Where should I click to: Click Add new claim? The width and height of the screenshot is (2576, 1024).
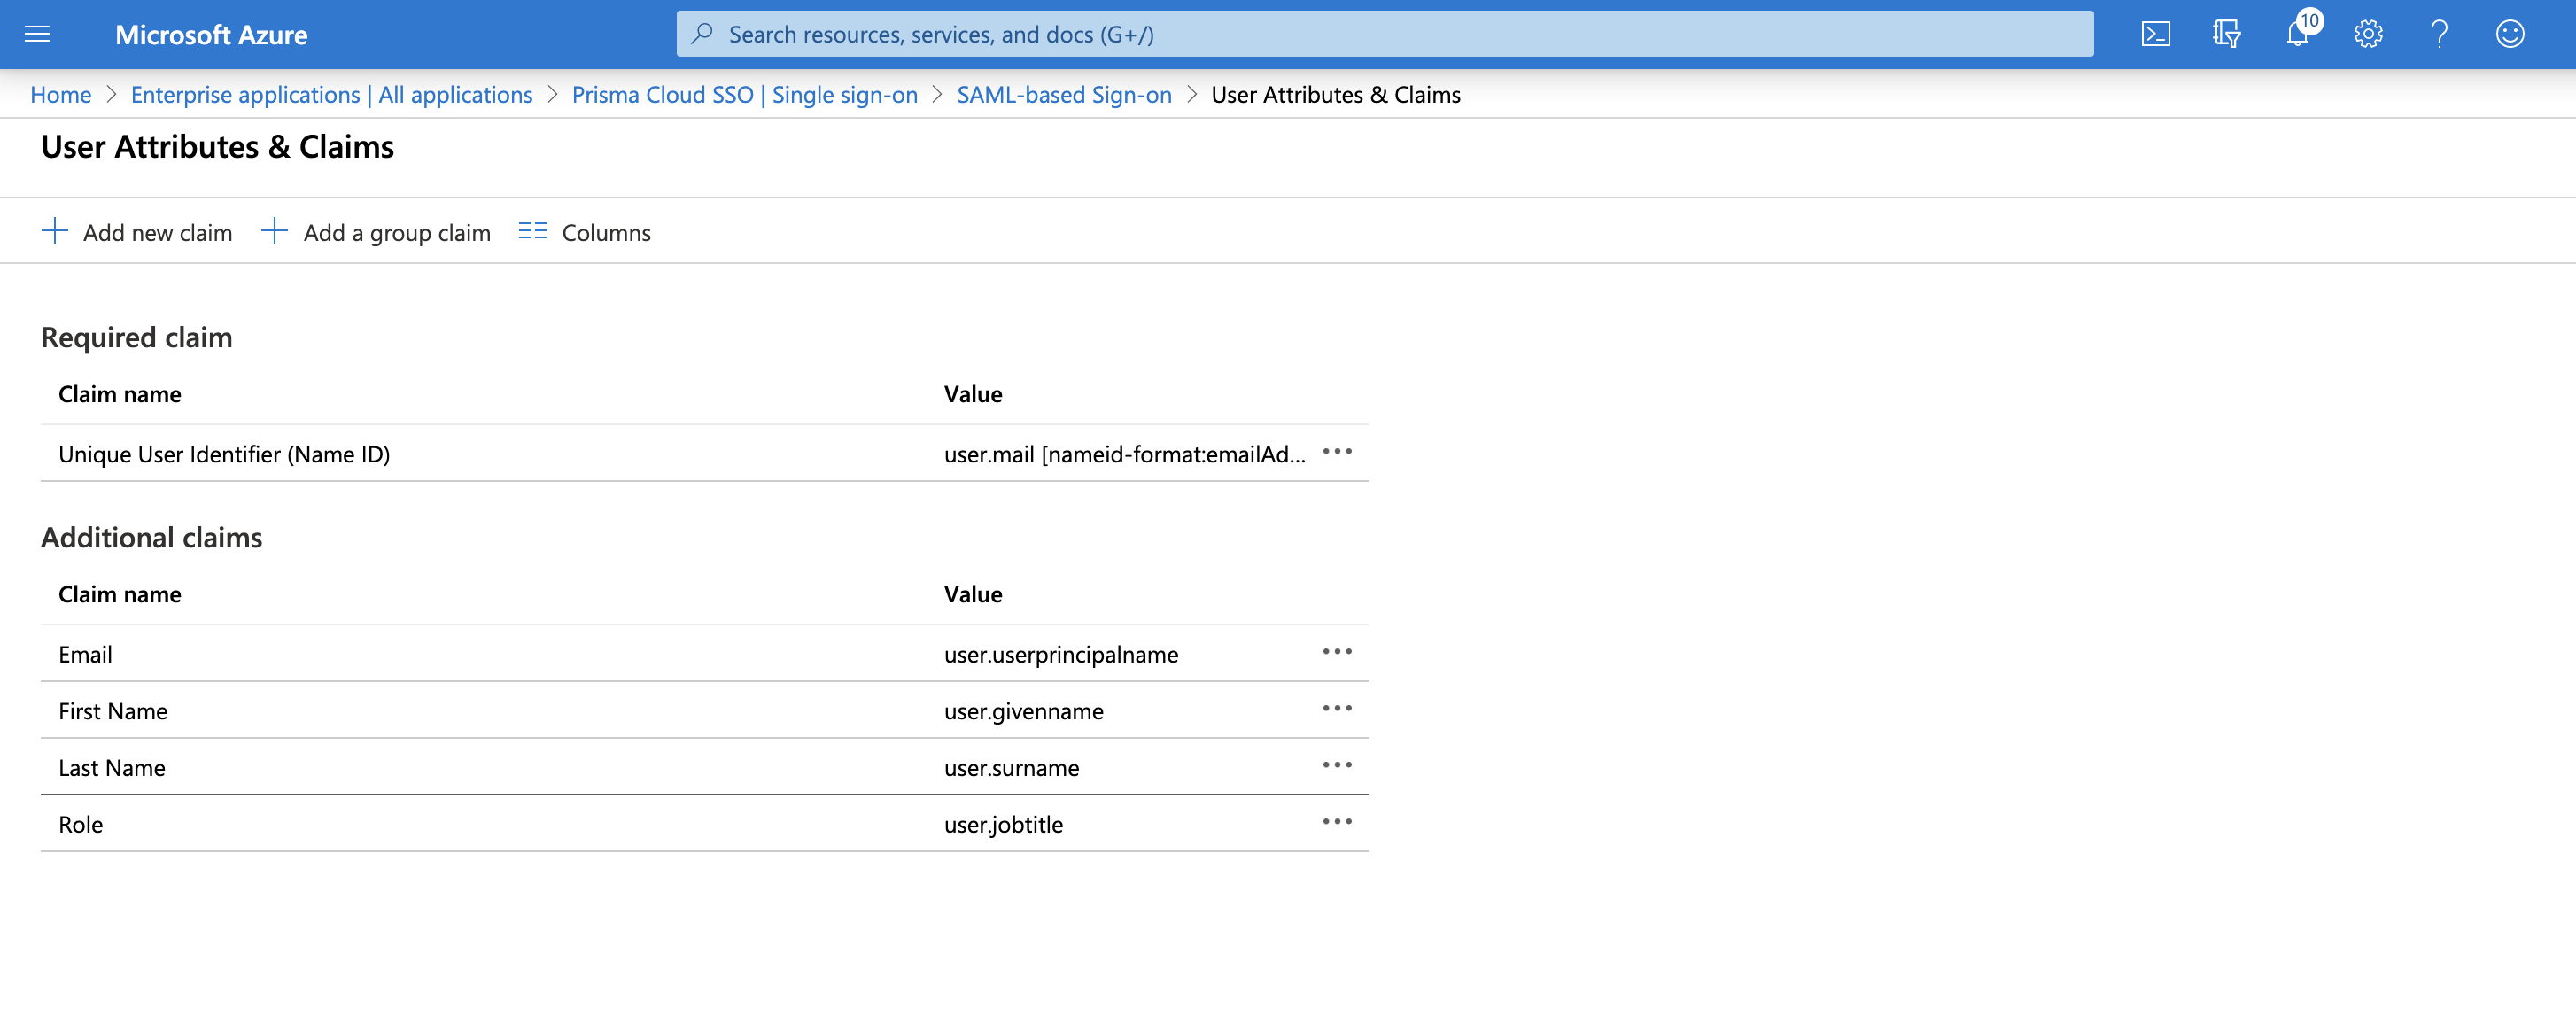[137, 232]
